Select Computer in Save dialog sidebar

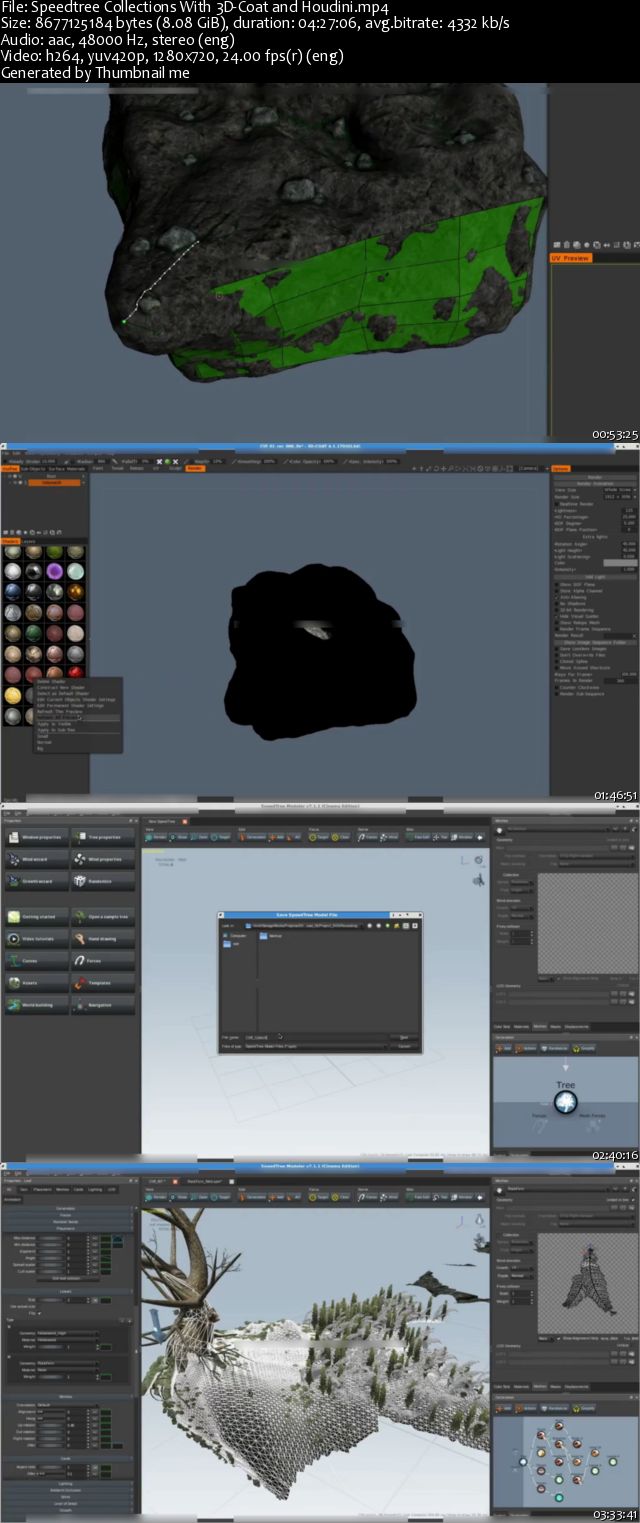(233, 935)
